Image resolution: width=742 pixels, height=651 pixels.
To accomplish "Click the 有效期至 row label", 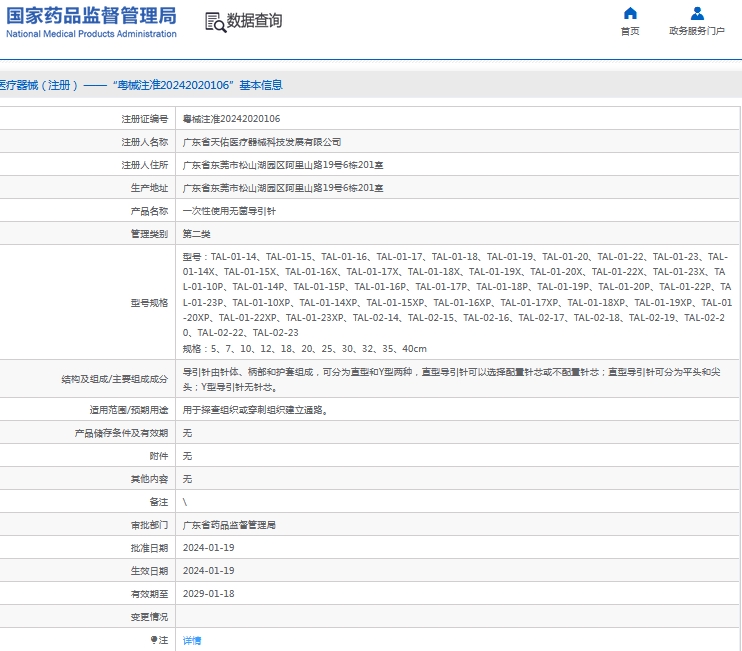I will click(x=150, y=594).
